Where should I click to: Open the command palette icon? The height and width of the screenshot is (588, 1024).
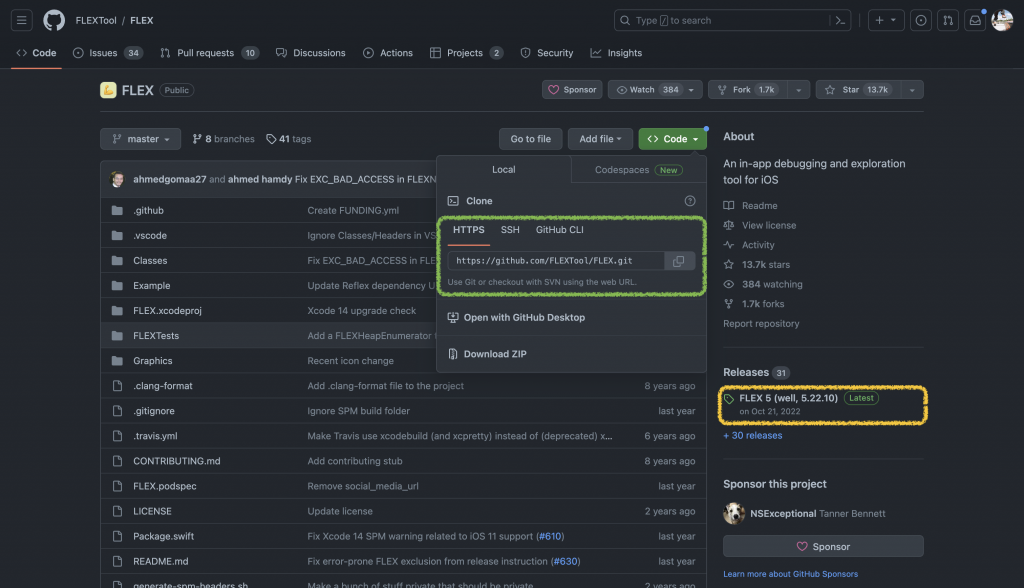(840, 20)
